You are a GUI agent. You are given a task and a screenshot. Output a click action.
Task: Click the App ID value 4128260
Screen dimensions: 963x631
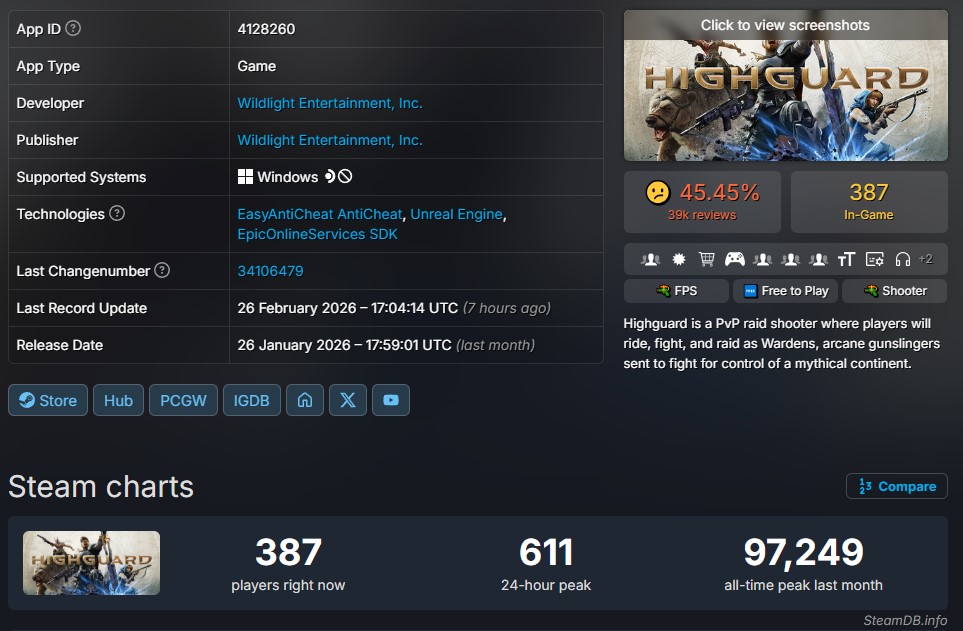266,29
